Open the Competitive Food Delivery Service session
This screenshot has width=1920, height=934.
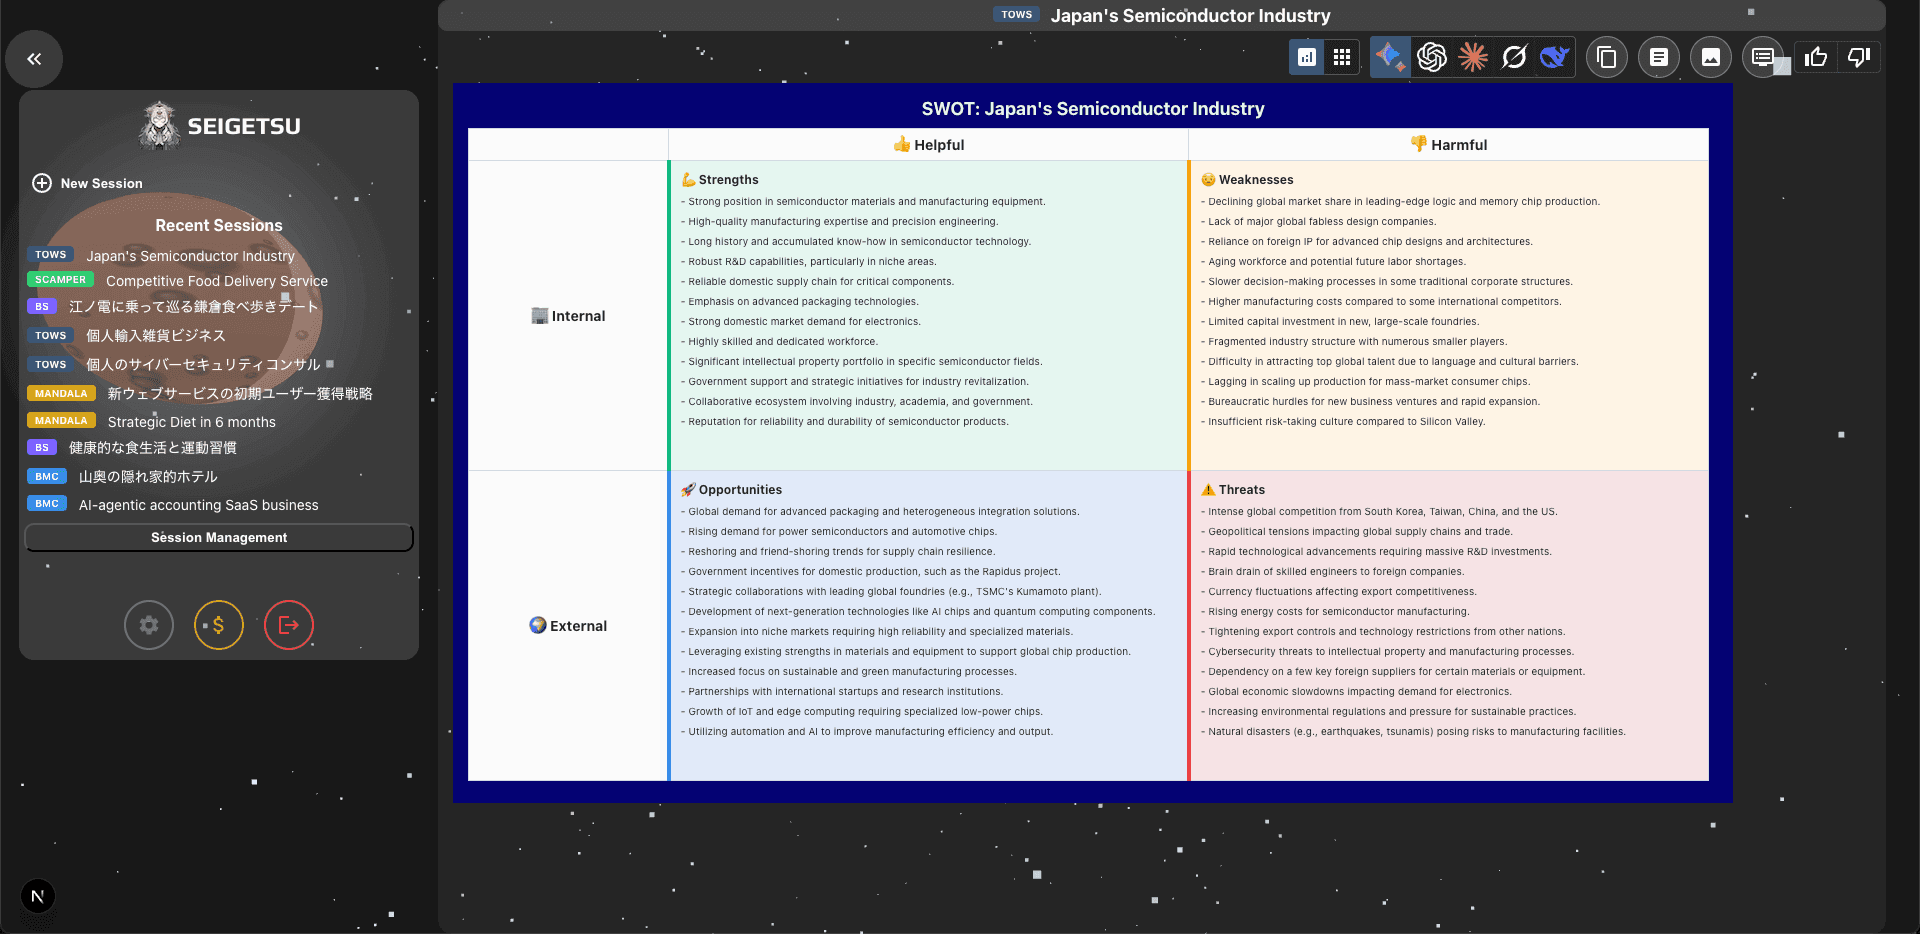pos(216,281)
